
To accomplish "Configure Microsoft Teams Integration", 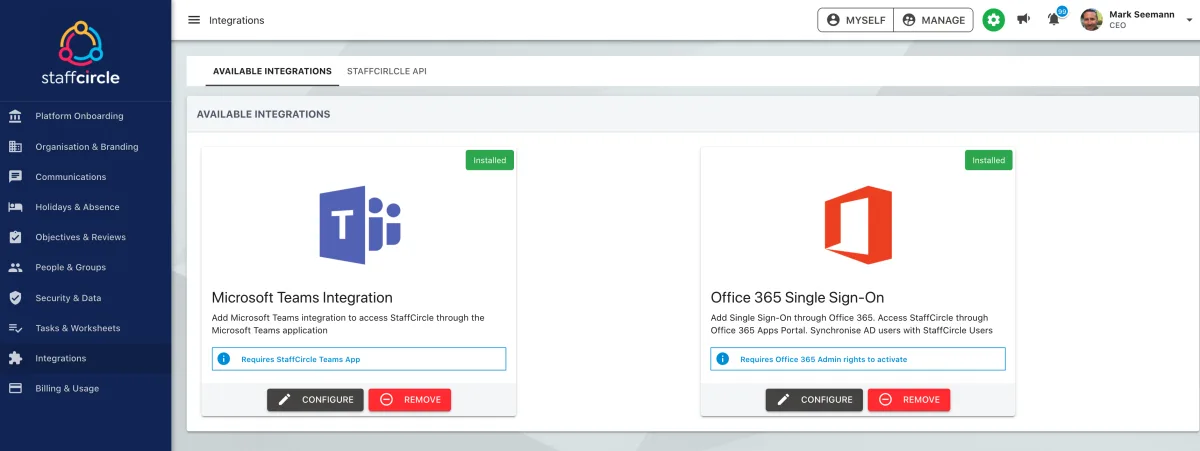I will [x=315, y=400].
